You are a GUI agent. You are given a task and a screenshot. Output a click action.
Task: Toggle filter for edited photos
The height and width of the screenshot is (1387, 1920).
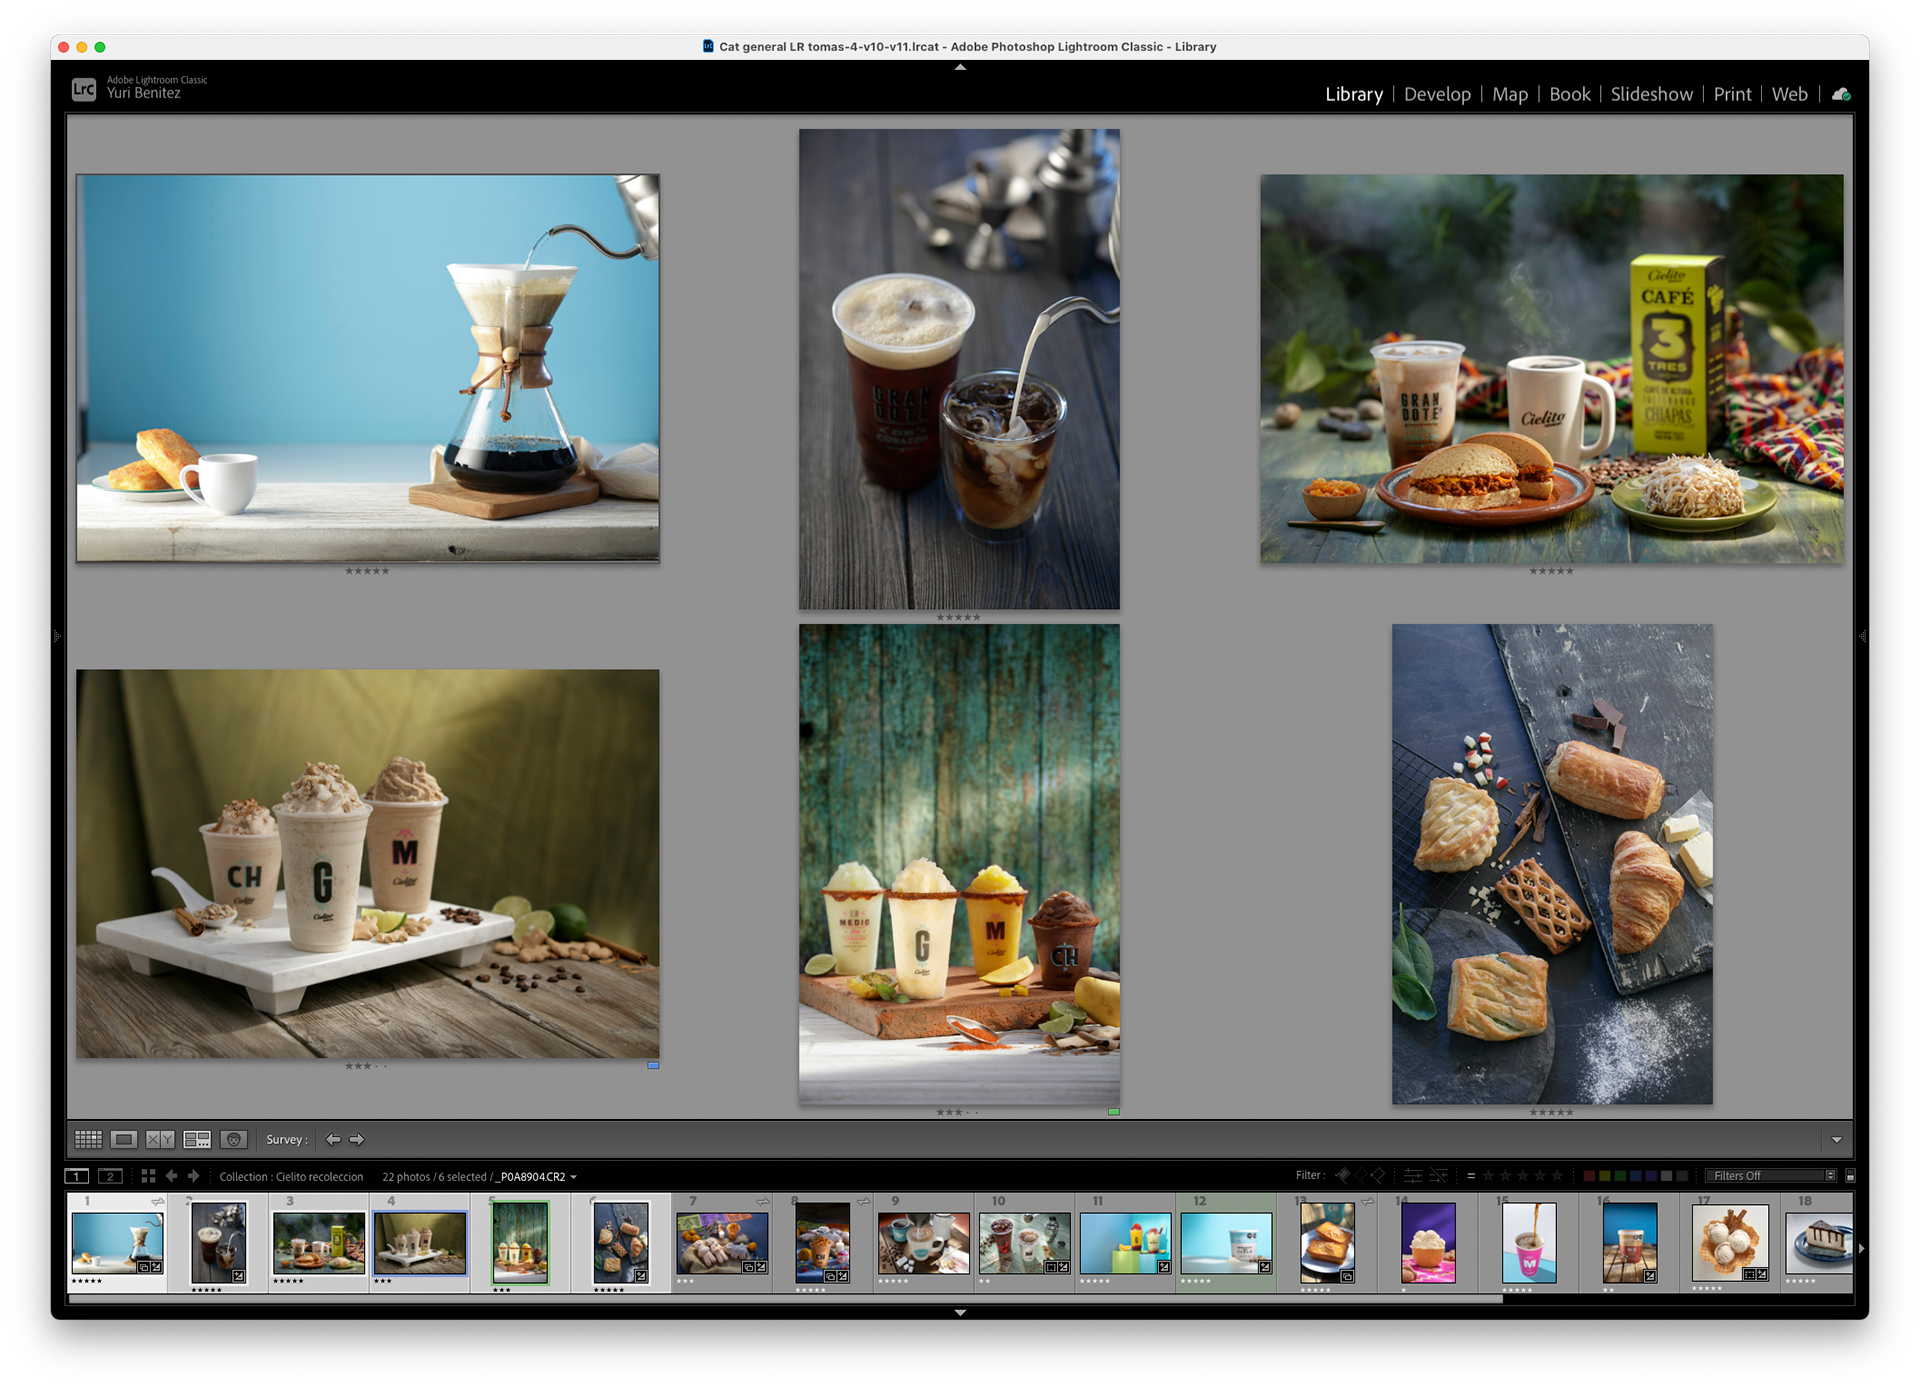point(1413,1176)
